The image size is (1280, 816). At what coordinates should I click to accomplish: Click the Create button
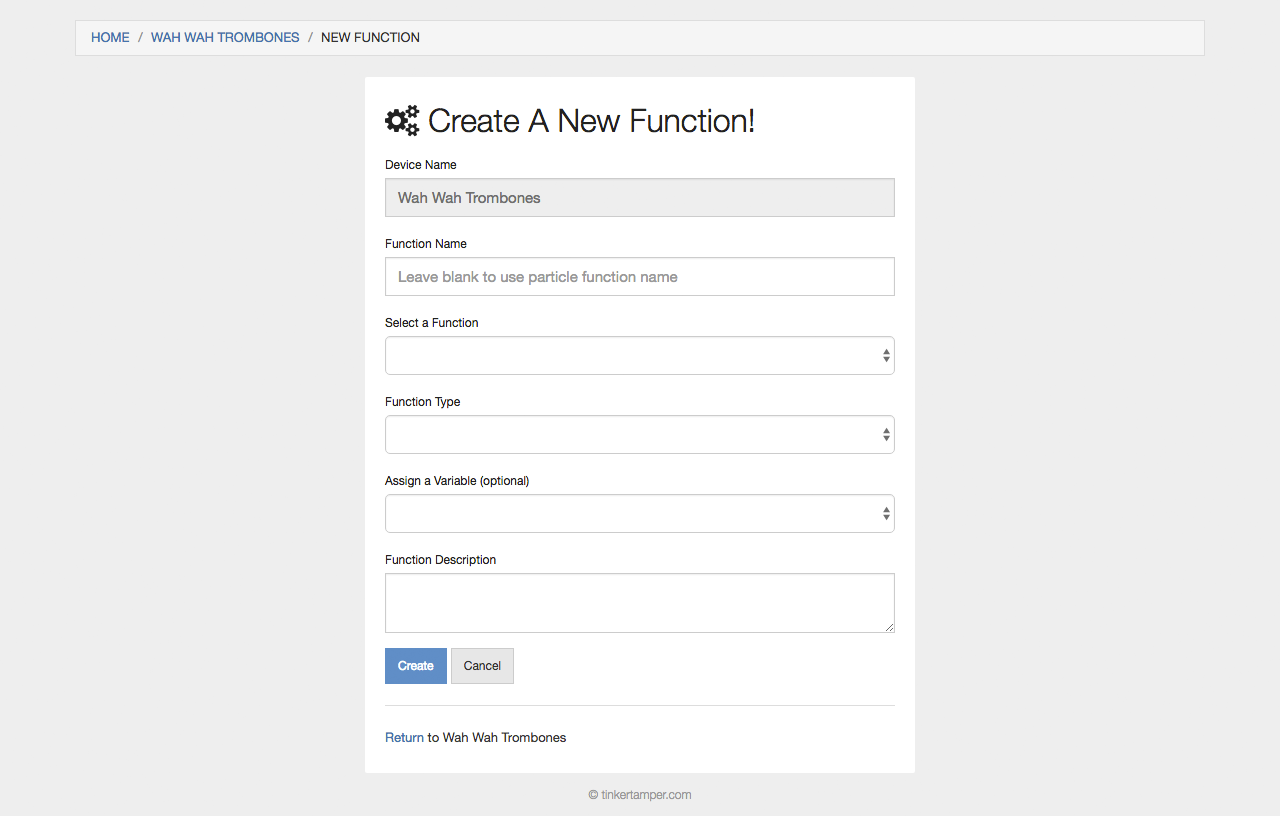pyautogui.click(x=416, y=666)
